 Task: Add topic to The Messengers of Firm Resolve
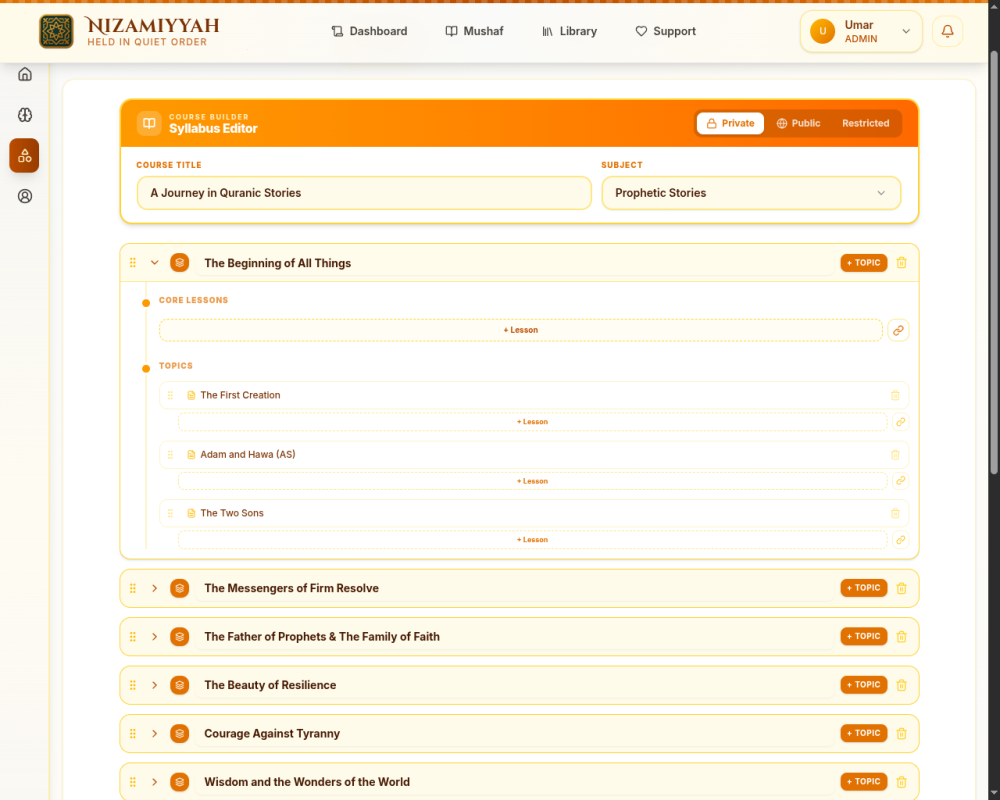[x=864, y=588]
